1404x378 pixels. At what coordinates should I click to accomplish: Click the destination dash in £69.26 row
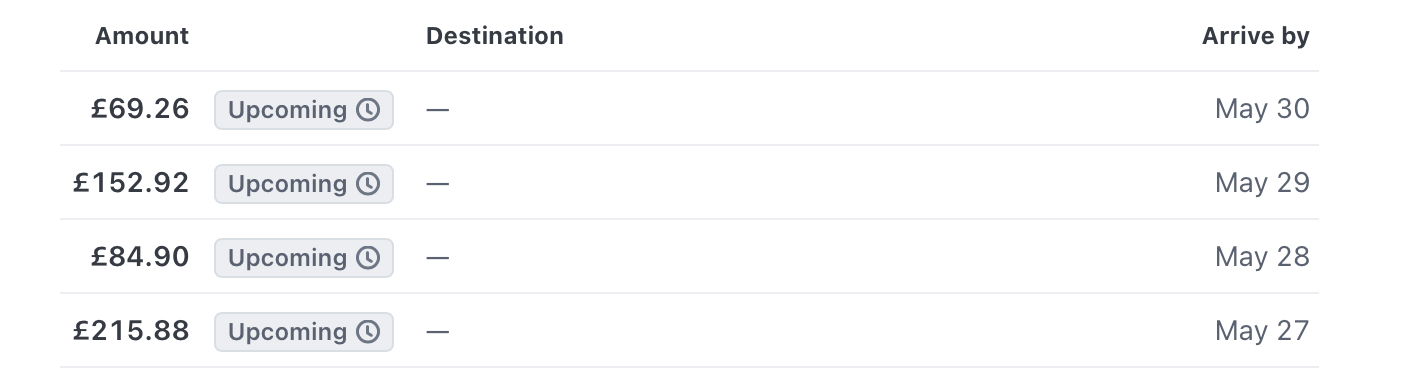tap(438, 110)
